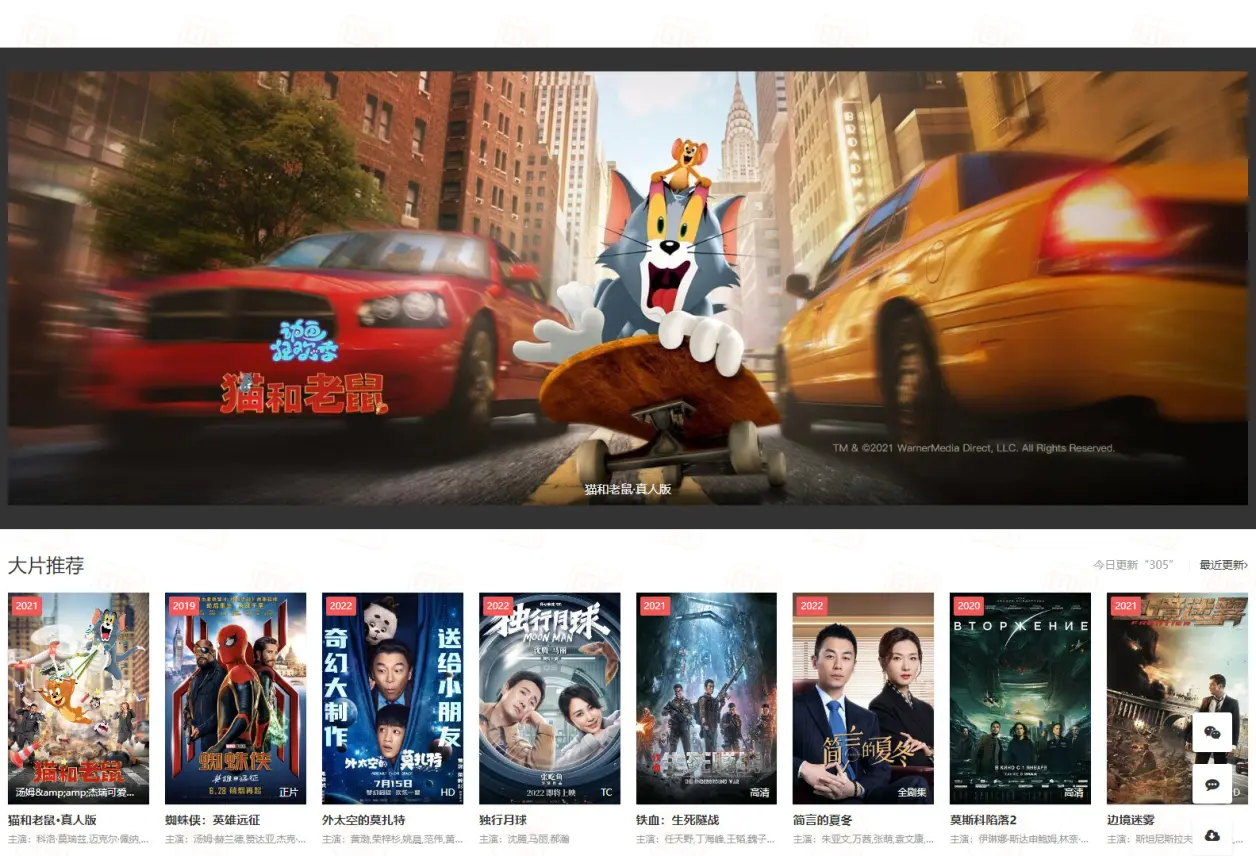Click title link 边境迷雾
Viewport: 1256px width, 856px height.
(1131, 820)
